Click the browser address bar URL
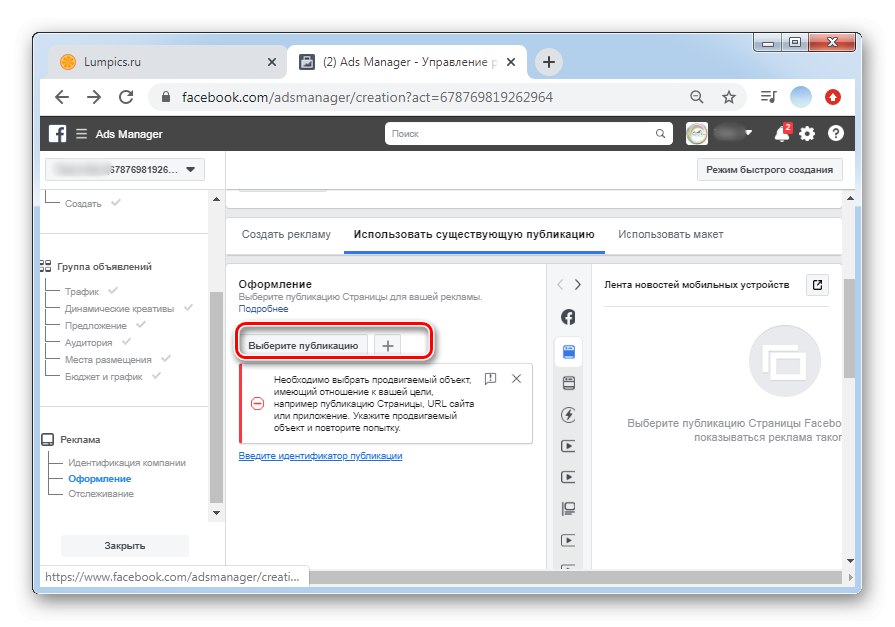This screenshot has height=627, width=895. [x=367, y=97]
